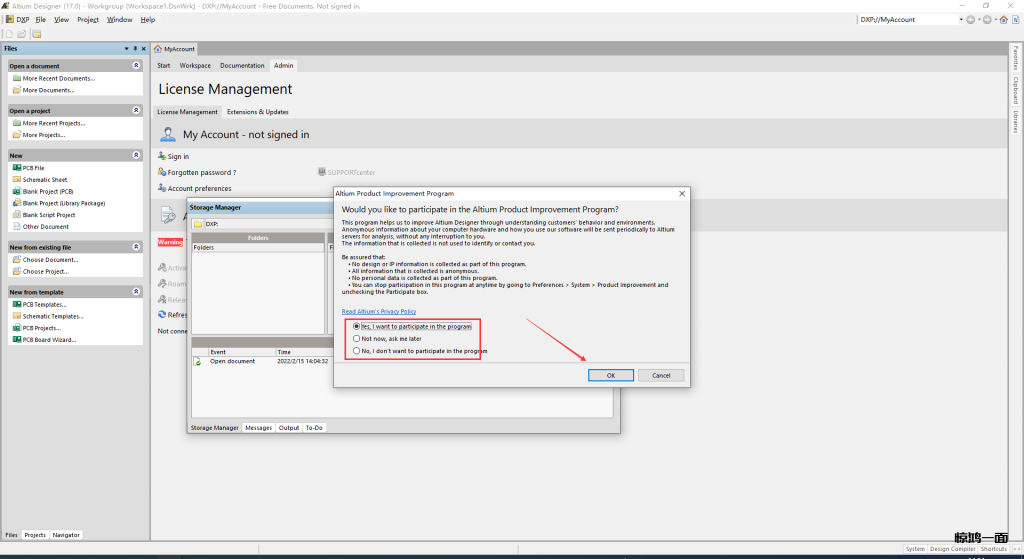Open the Libraries side panel tab
1024x559 pixels.
[1015, 122]
